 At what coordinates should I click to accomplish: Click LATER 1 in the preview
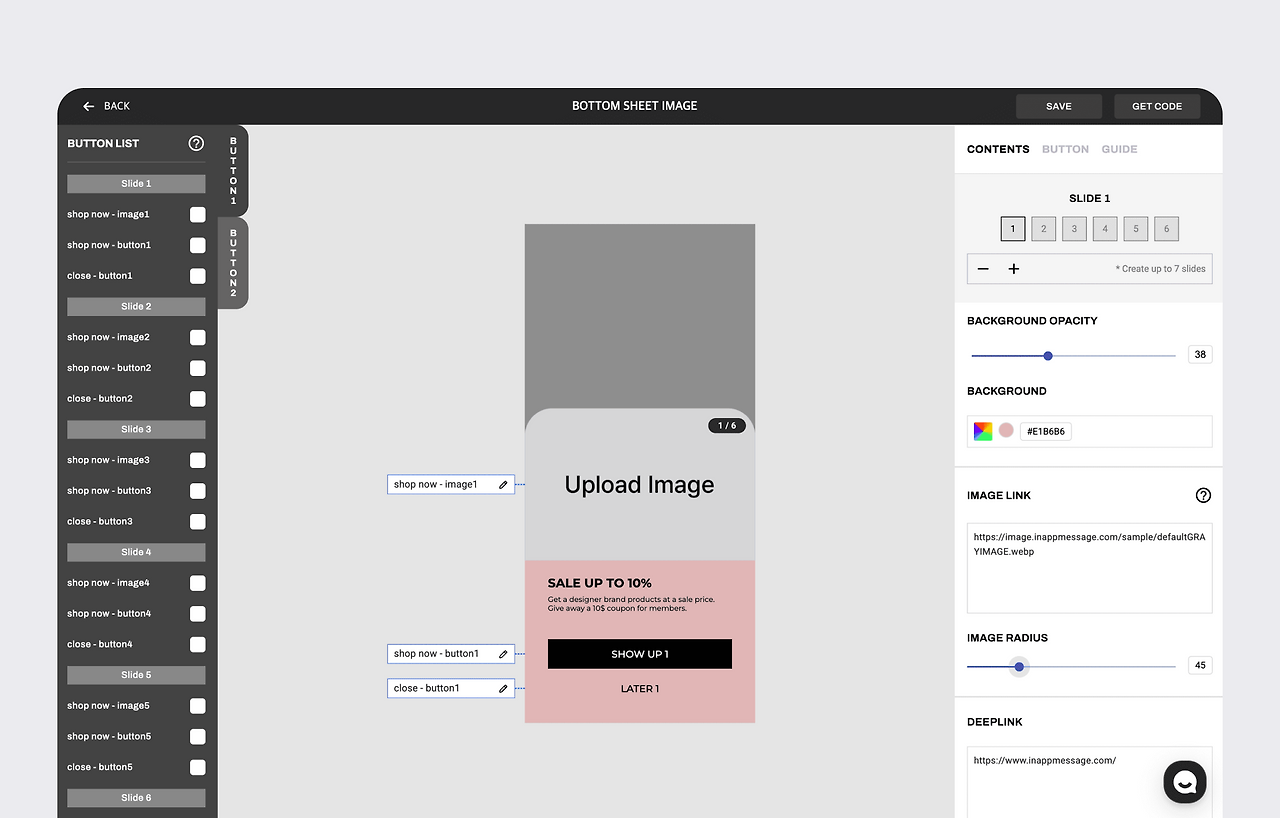[x=640, y=689]
